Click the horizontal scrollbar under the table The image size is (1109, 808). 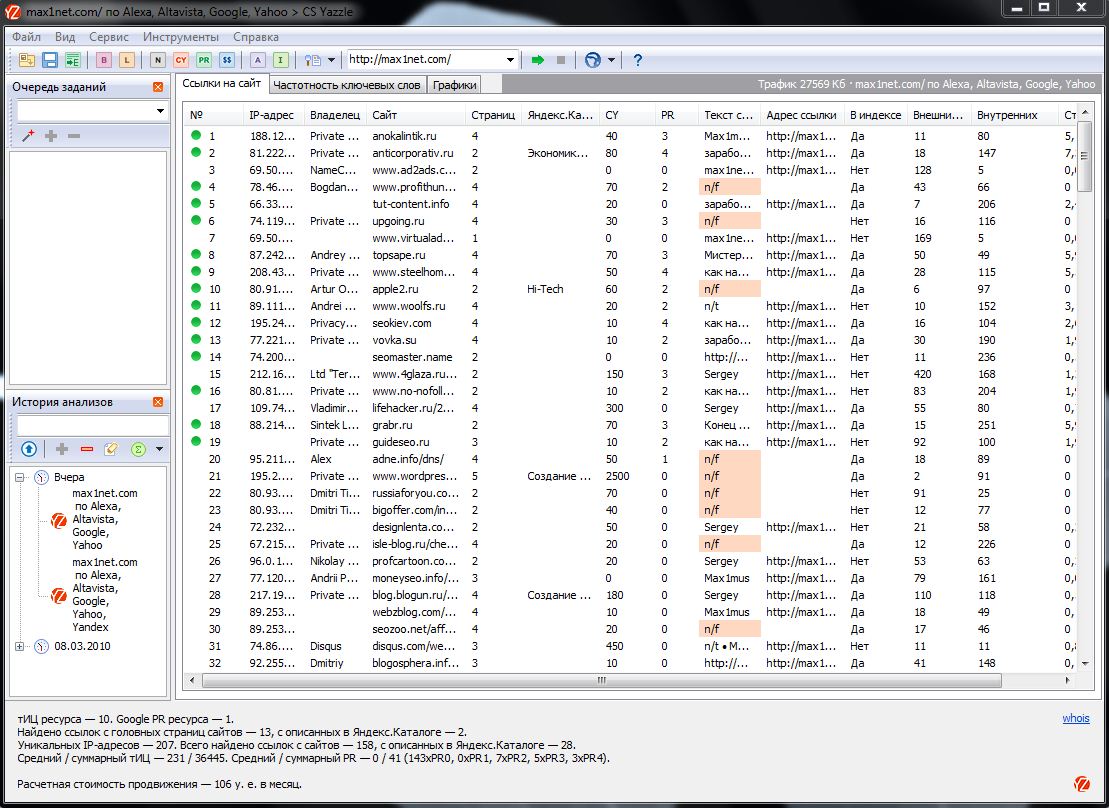tap(602, 680)
